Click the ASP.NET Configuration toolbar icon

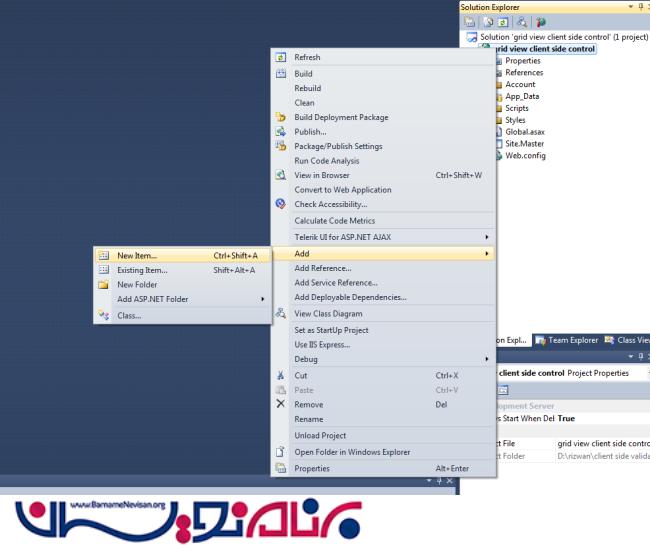(541, 22)
